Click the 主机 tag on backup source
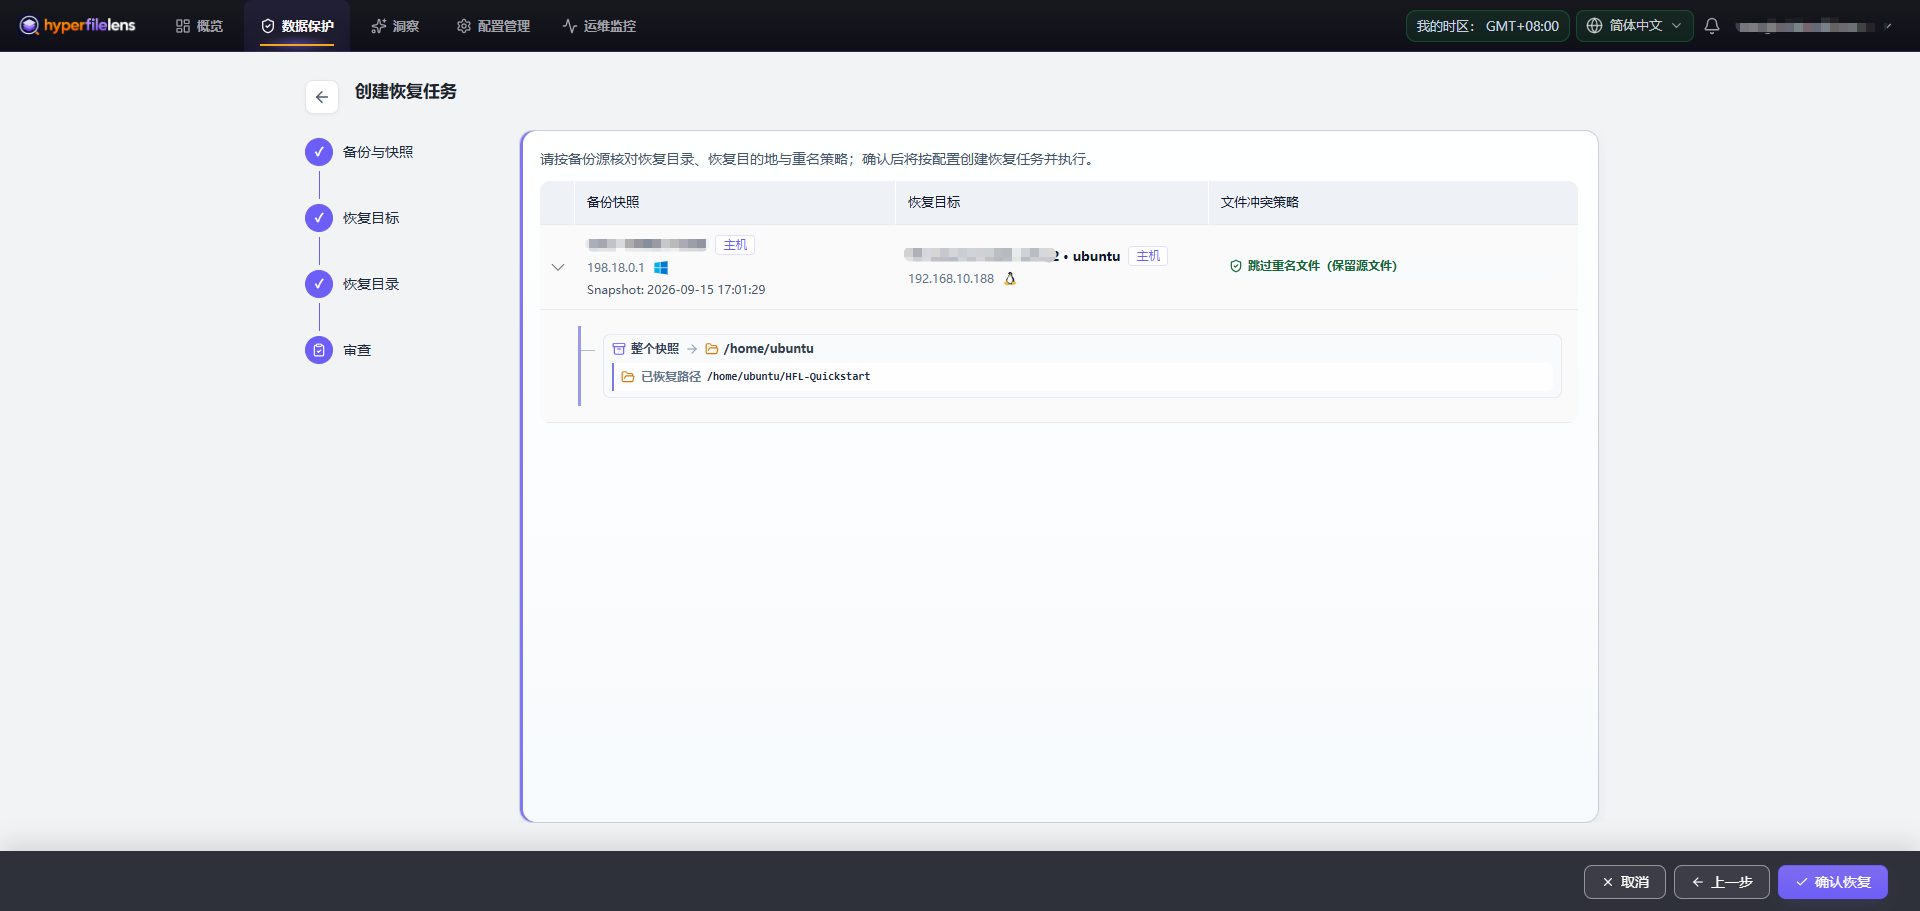 735,245
